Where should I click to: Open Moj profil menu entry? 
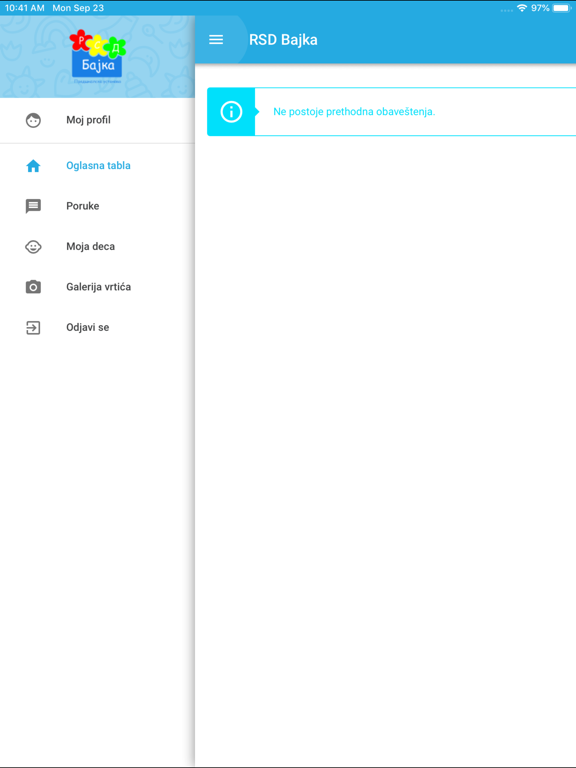tap(97, 120)
